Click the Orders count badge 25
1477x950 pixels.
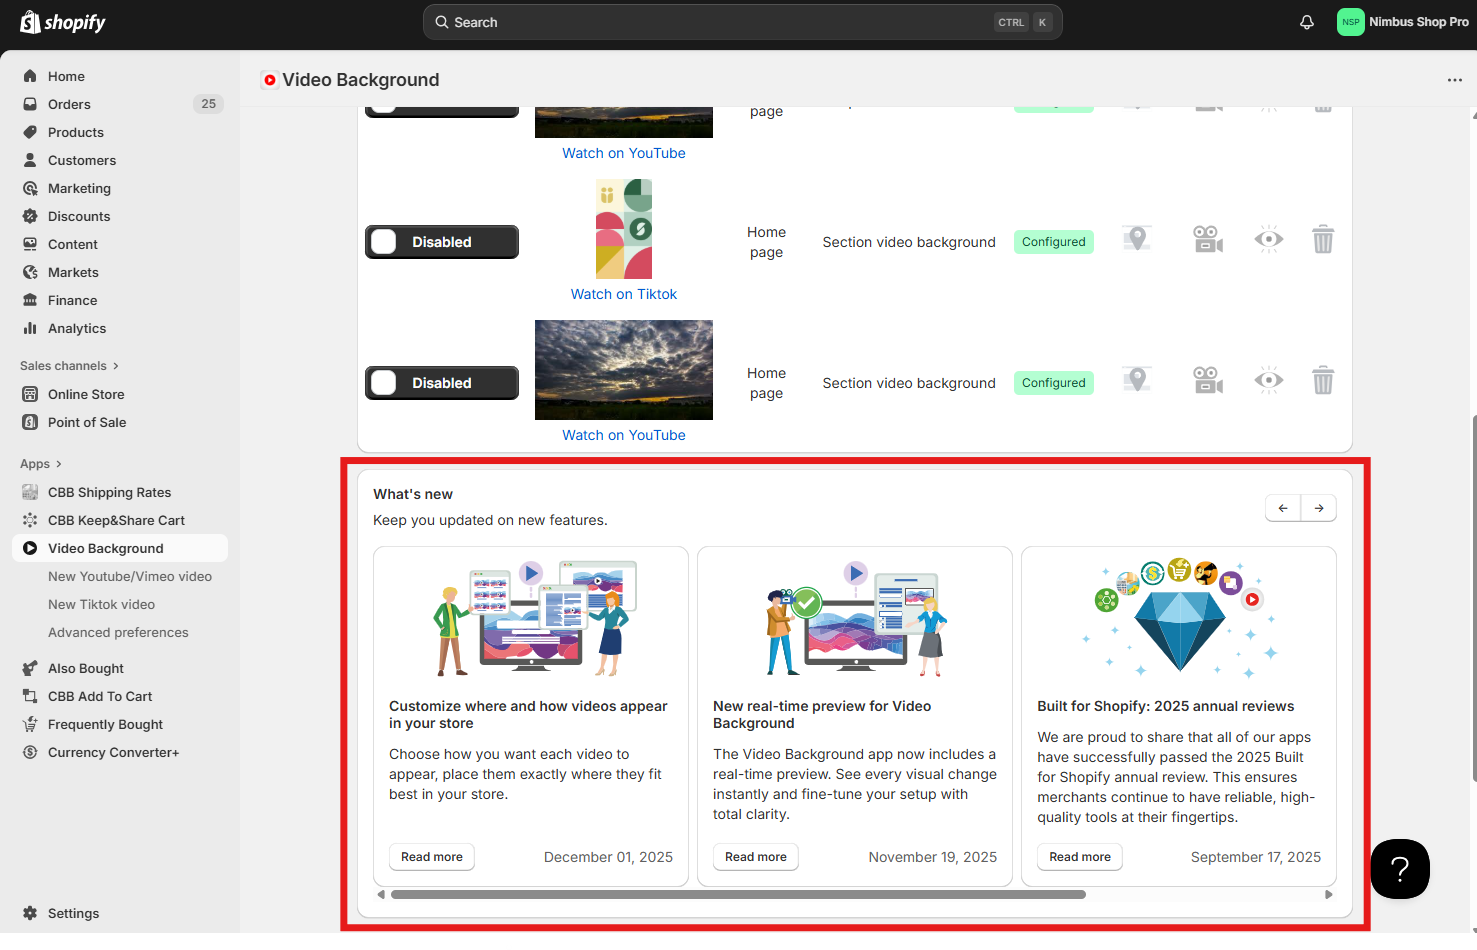(208, 104)
